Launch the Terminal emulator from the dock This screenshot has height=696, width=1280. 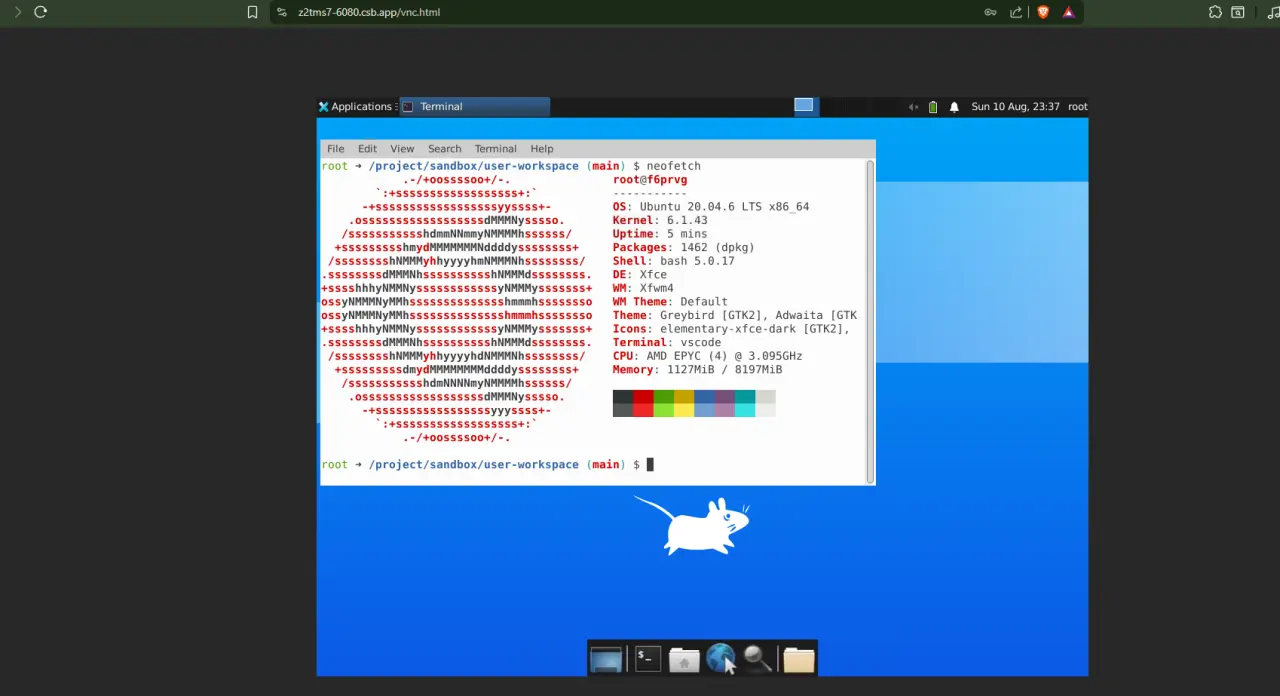coord(647,659)
